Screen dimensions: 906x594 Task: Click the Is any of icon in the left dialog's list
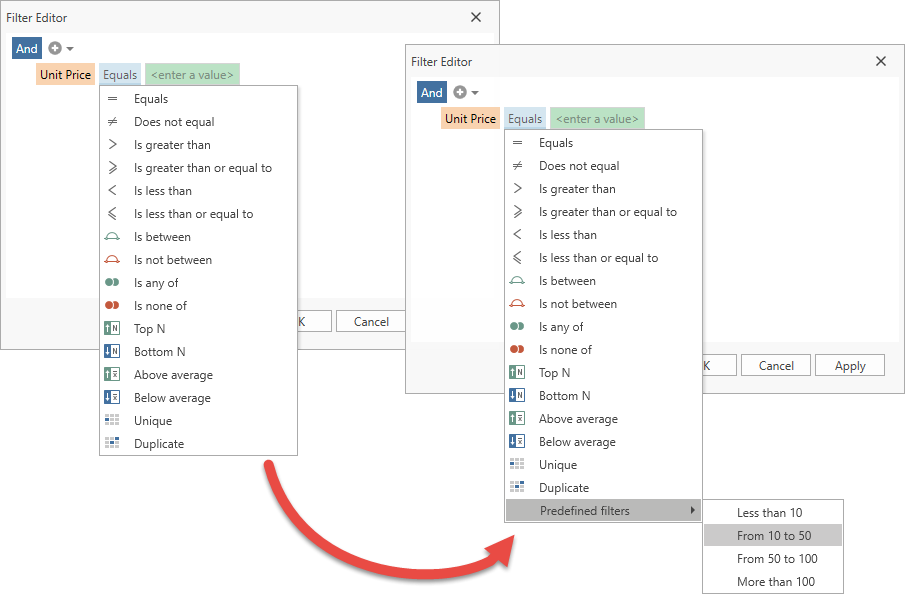112,283
